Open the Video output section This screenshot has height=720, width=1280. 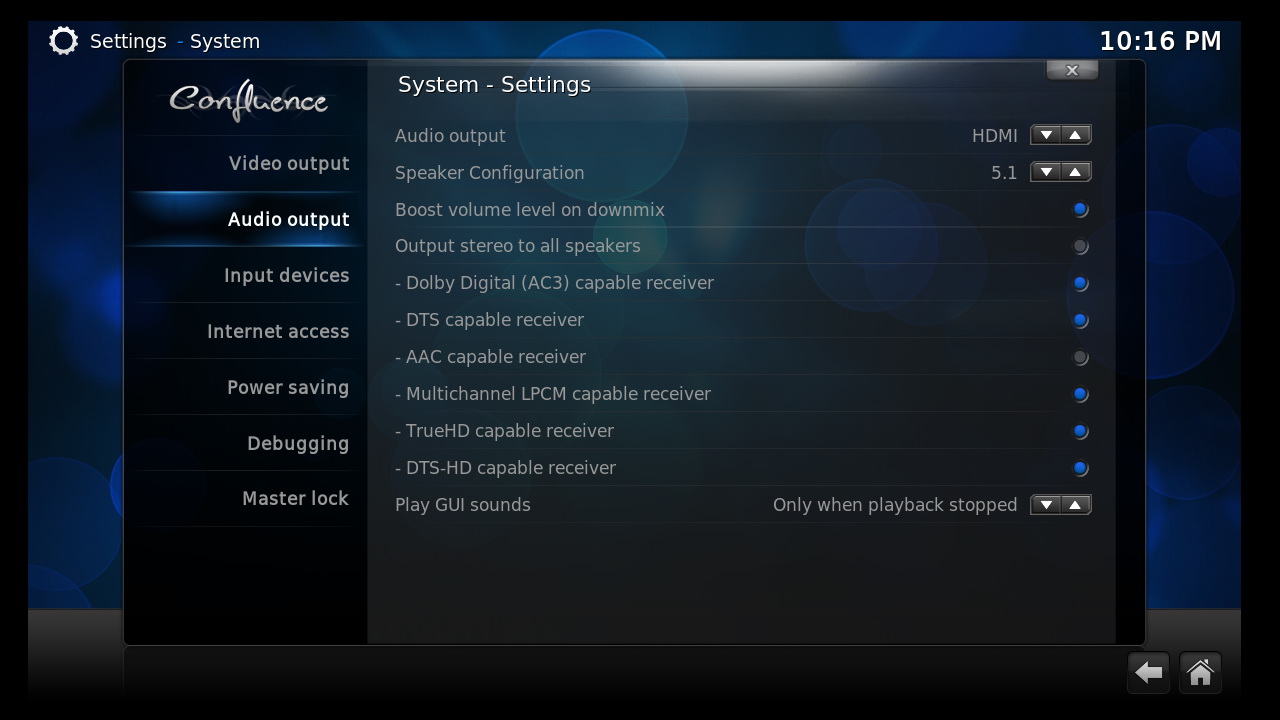tap(289, 164)
